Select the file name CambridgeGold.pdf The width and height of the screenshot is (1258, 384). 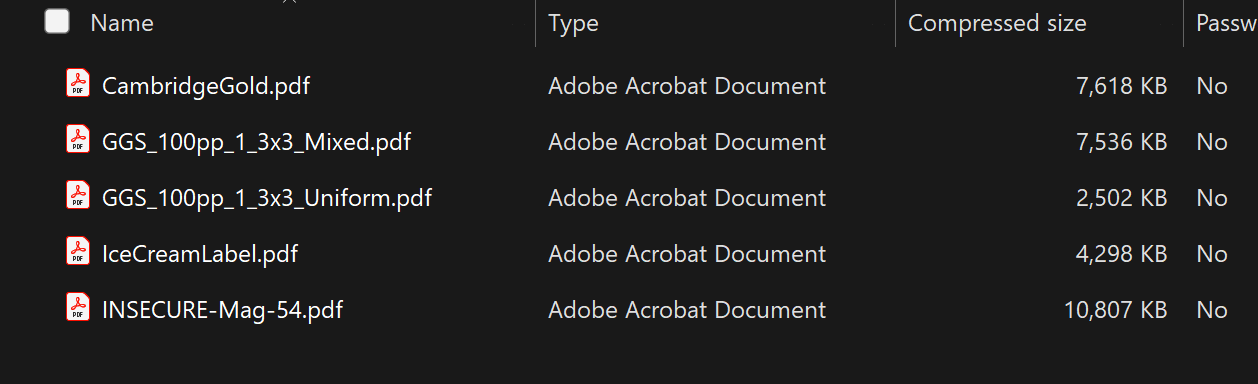pyautogui.click(x=206, y=86)
